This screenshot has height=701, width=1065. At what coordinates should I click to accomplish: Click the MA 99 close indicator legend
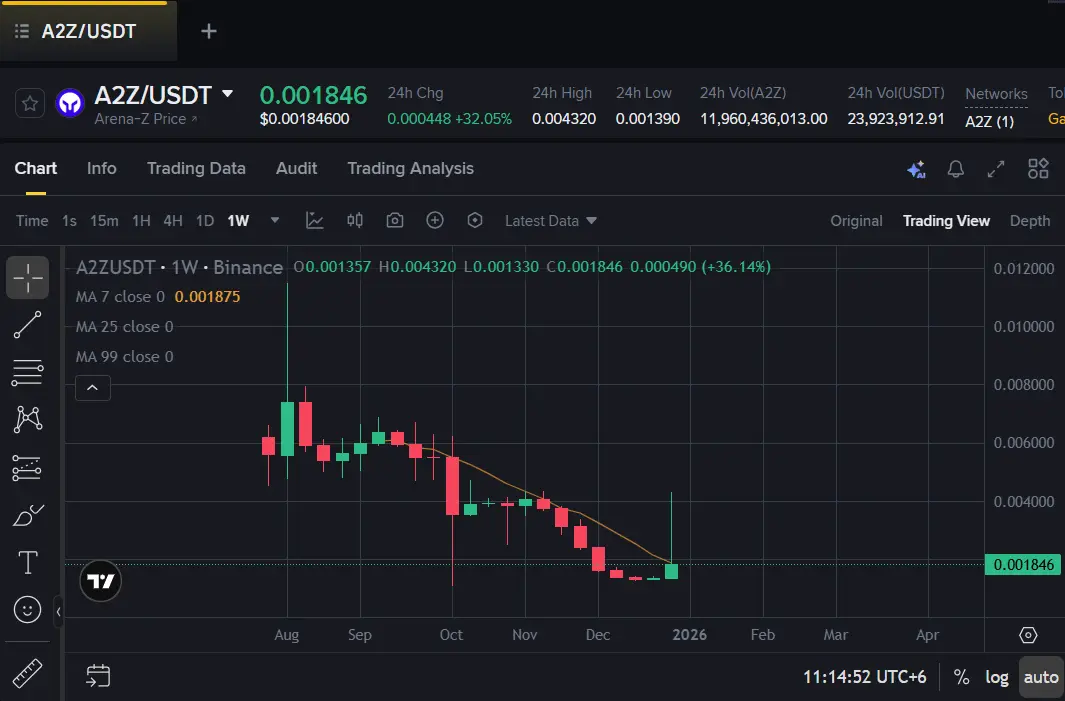point(124,357)
